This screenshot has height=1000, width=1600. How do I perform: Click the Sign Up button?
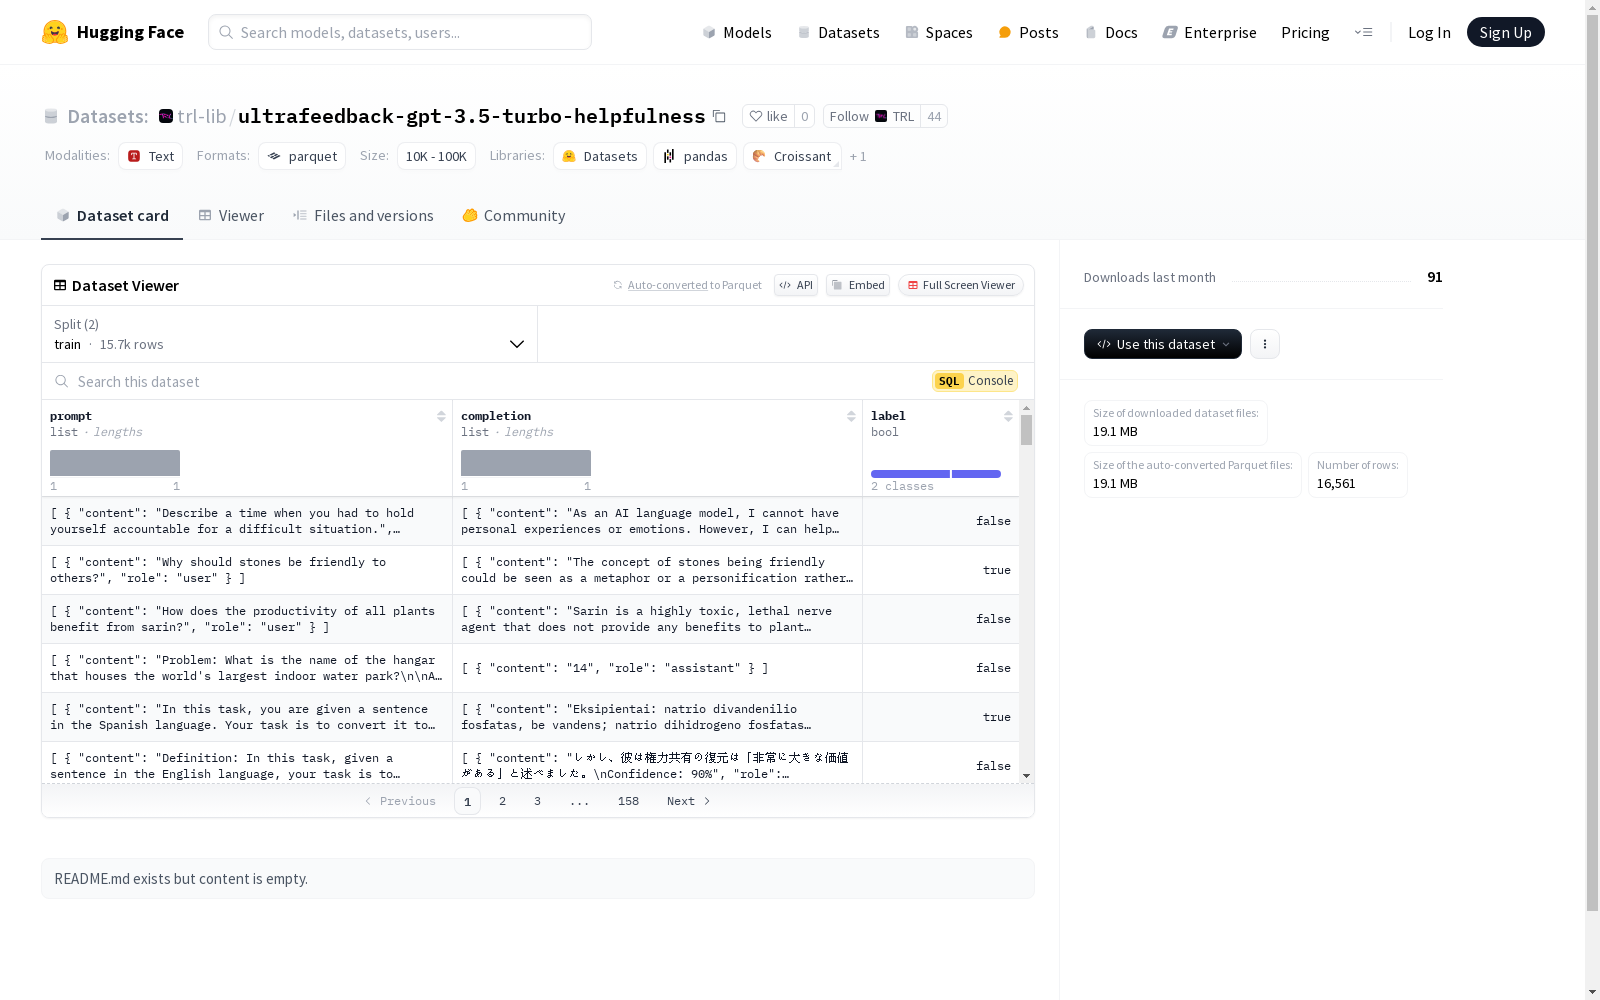coord(1505,32)
